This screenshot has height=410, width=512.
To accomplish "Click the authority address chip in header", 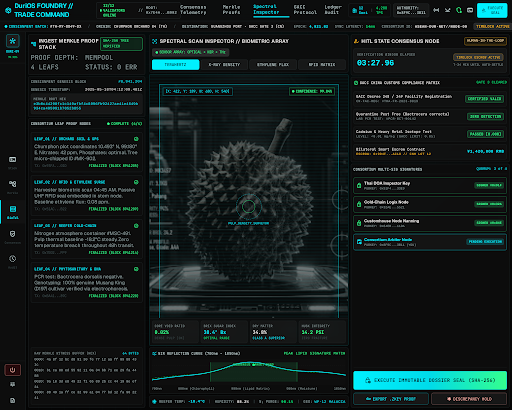I will click(x=411, y=10).
